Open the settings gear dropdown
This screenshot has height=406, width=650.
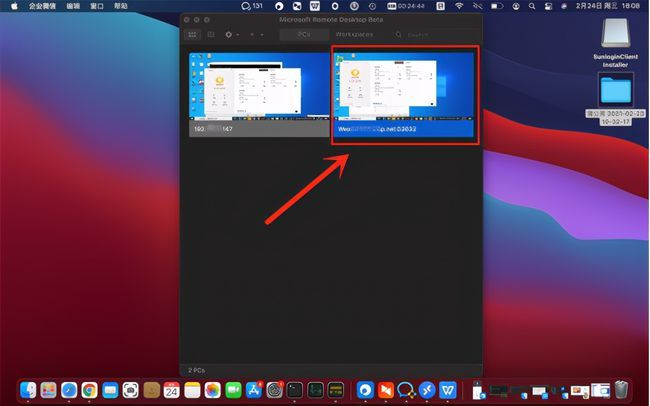[x=231, y=34]
